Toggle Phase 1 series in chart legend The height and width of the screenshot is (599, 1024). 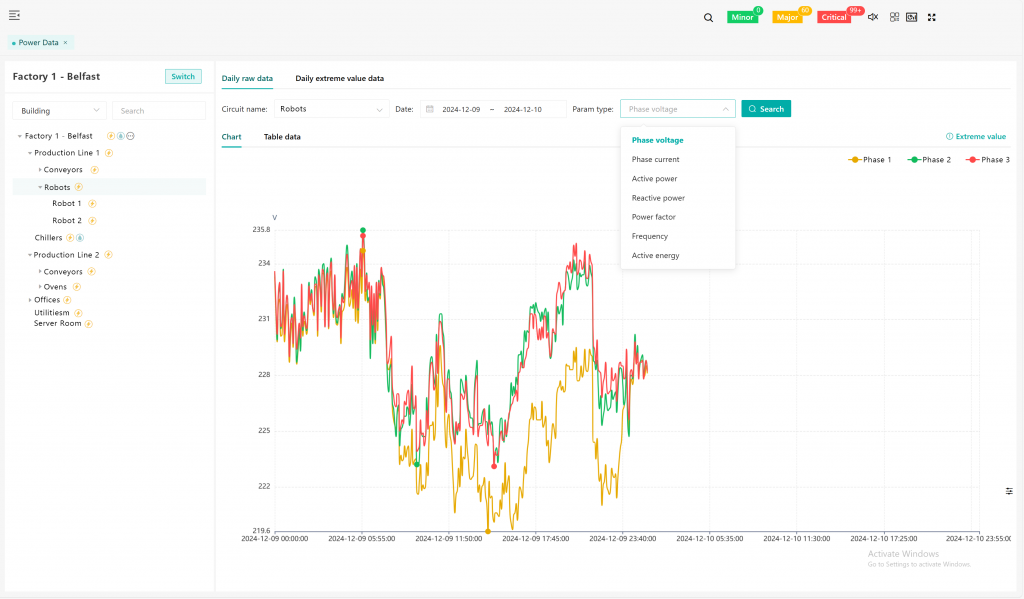(x=869, y=160)
